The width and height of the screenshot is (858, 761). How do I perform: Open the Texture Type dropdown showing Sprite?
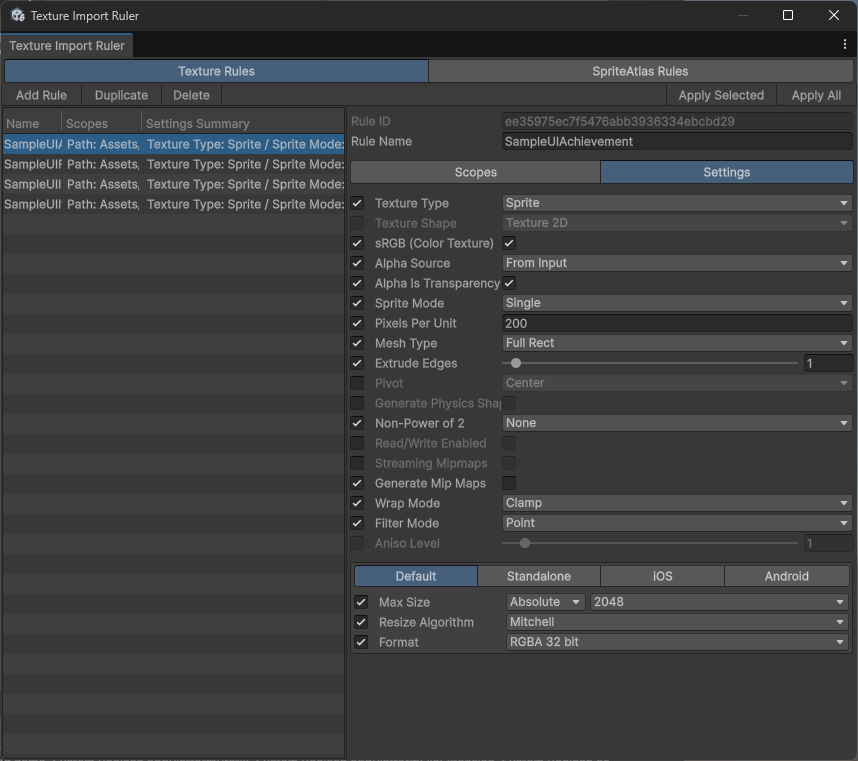(x=677, y=203)
